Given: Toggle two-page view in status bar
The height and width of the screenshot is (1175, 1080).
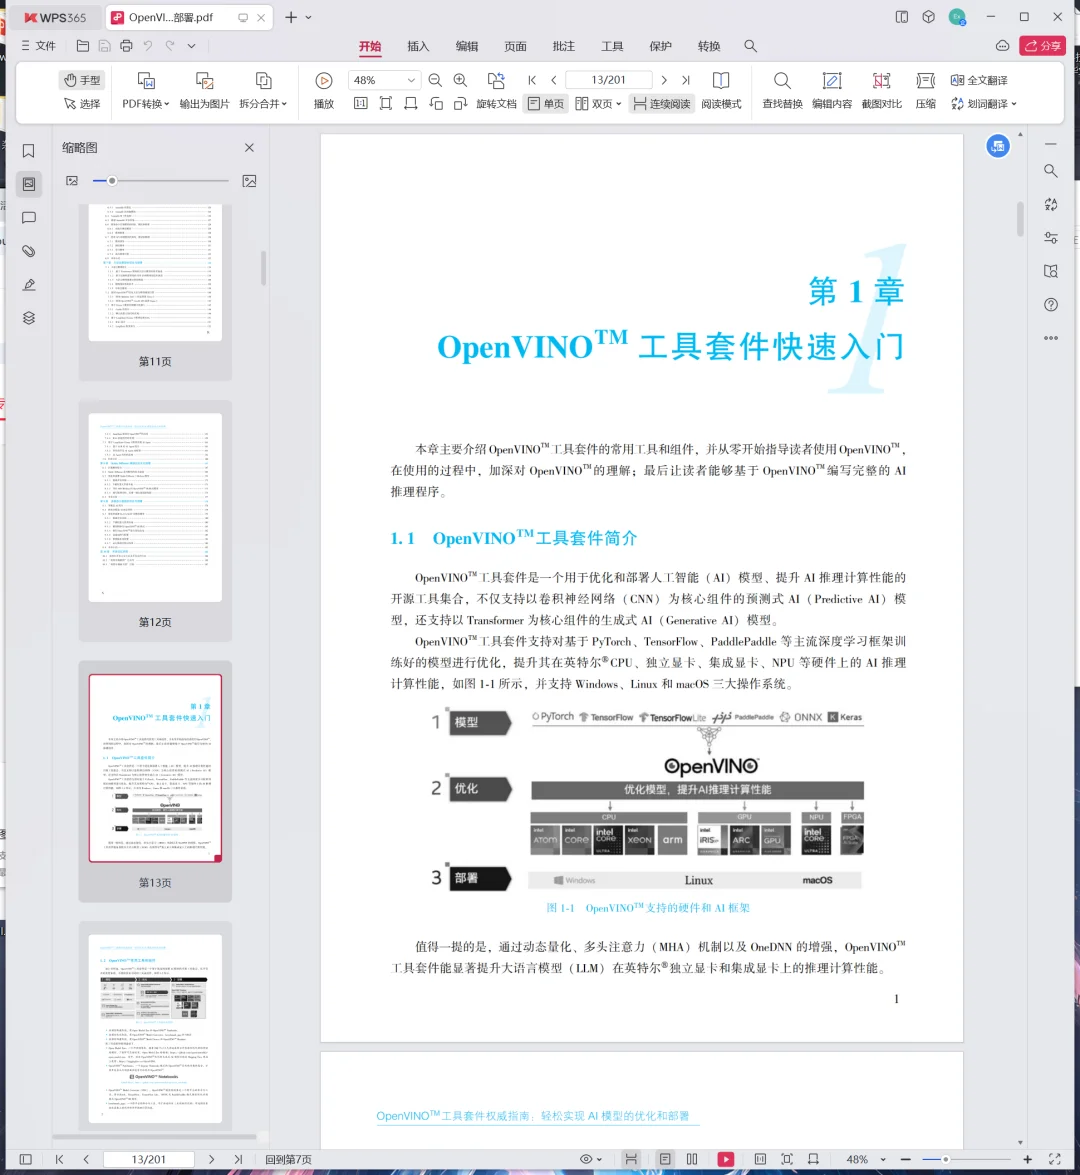Looking at the screenshot, I should 692,1159.
